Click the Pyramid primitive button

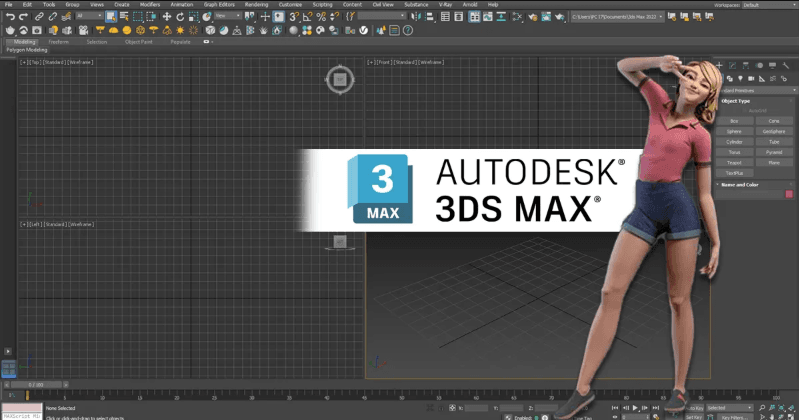coord(774,152)
